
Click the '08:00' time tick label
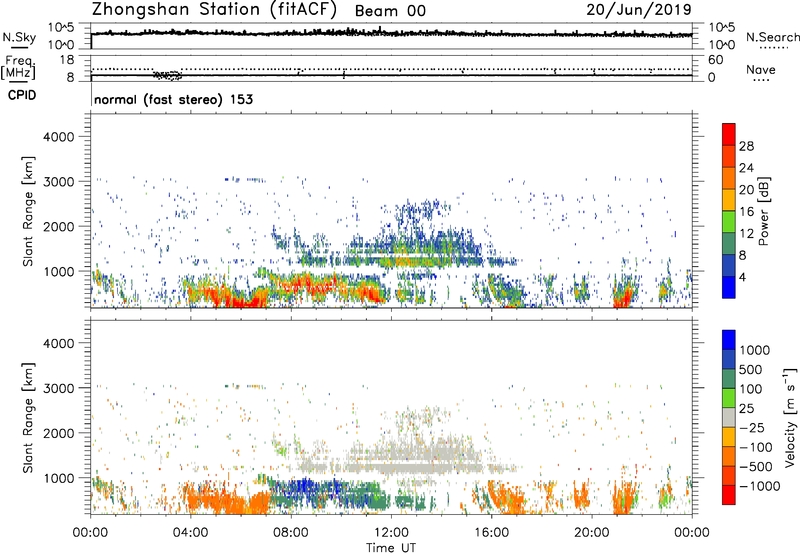(291, 533)
